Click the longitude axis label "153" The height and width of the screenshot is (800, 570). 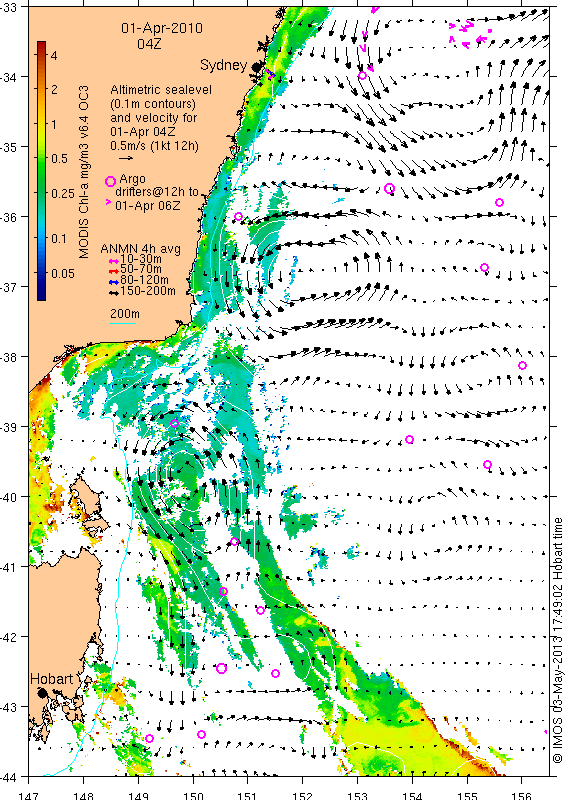[357, 795]
